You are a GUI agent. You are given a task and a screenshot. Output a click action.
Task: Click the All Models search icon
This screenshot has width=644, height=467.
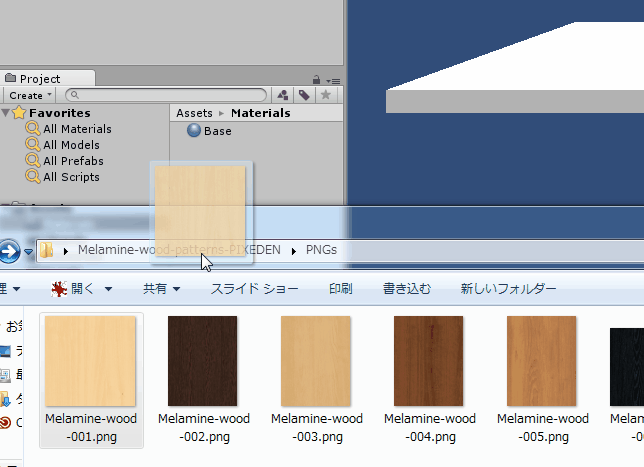pyautogui.click(x=33, y=145)
